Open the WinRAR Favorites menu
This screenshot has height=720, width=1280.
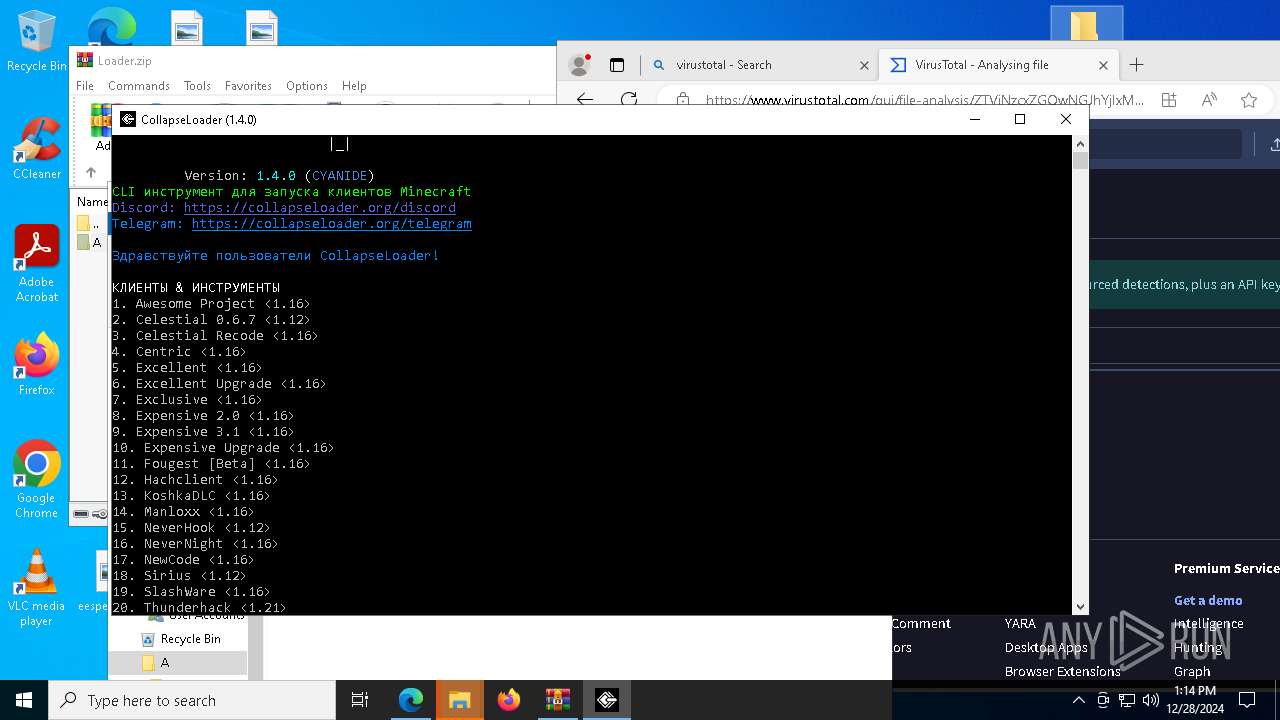(x=248, y=86)
